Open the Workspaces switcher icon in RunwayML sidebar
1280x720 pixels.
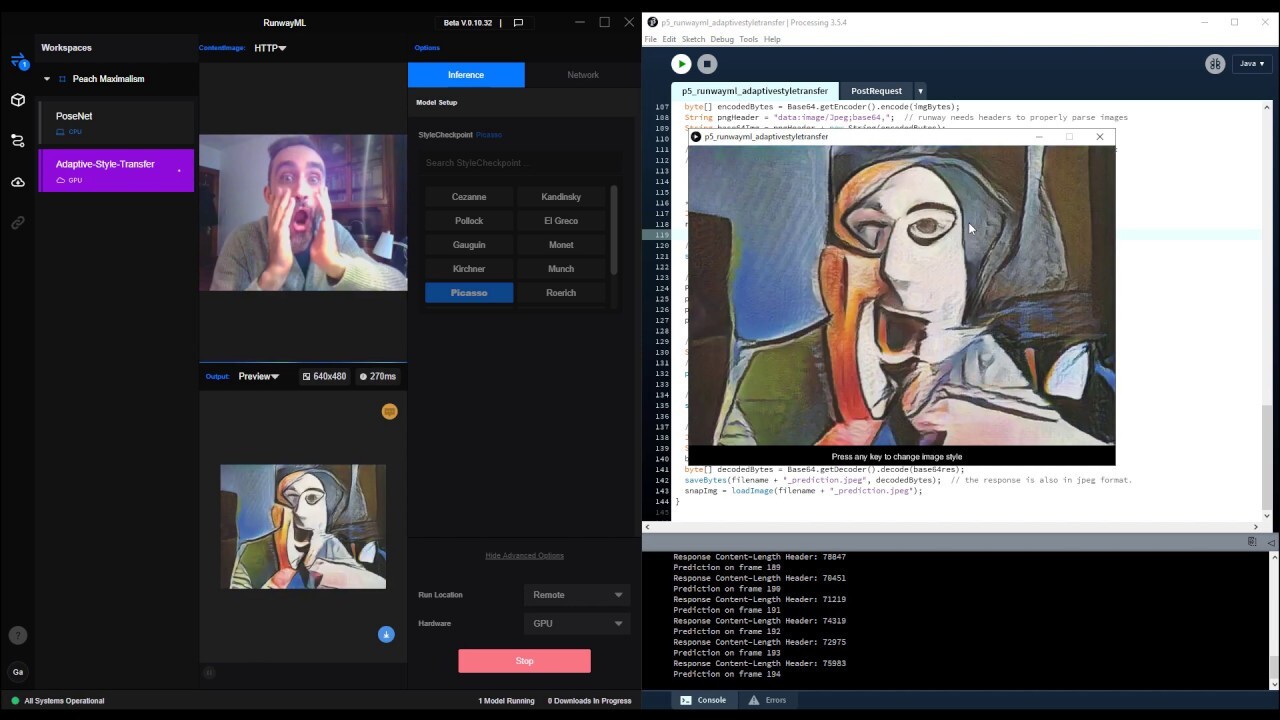[18, 60]
